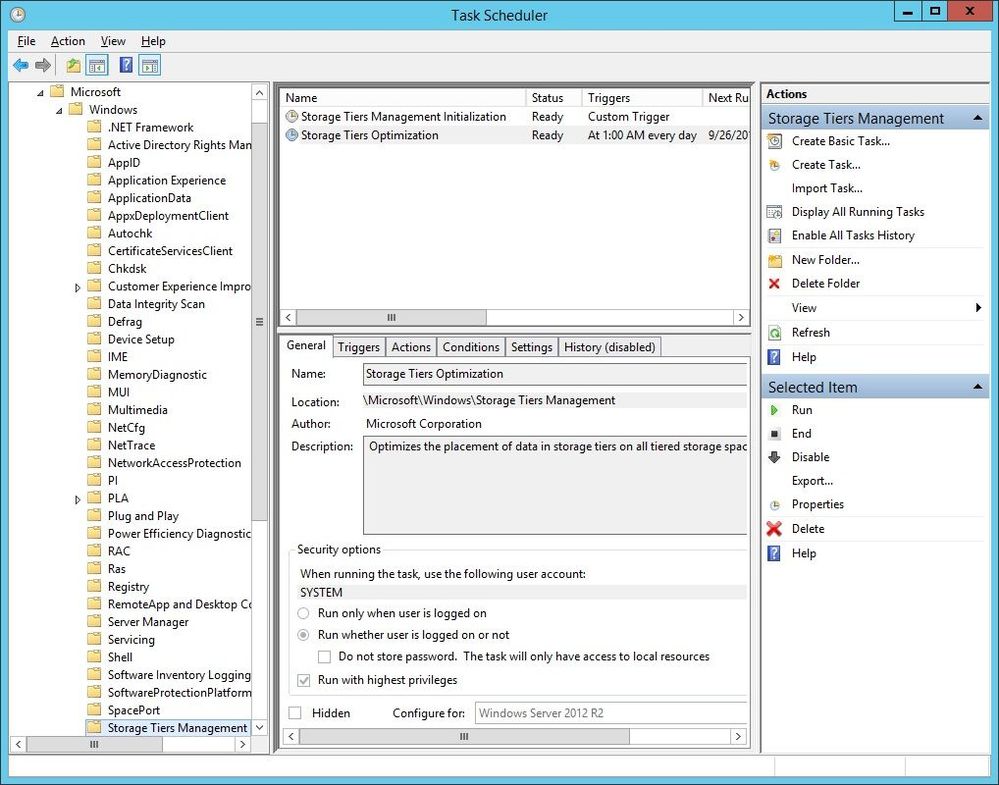Sort task list by Name column header
The image size is (999, 785).
(x=403, y=98)
